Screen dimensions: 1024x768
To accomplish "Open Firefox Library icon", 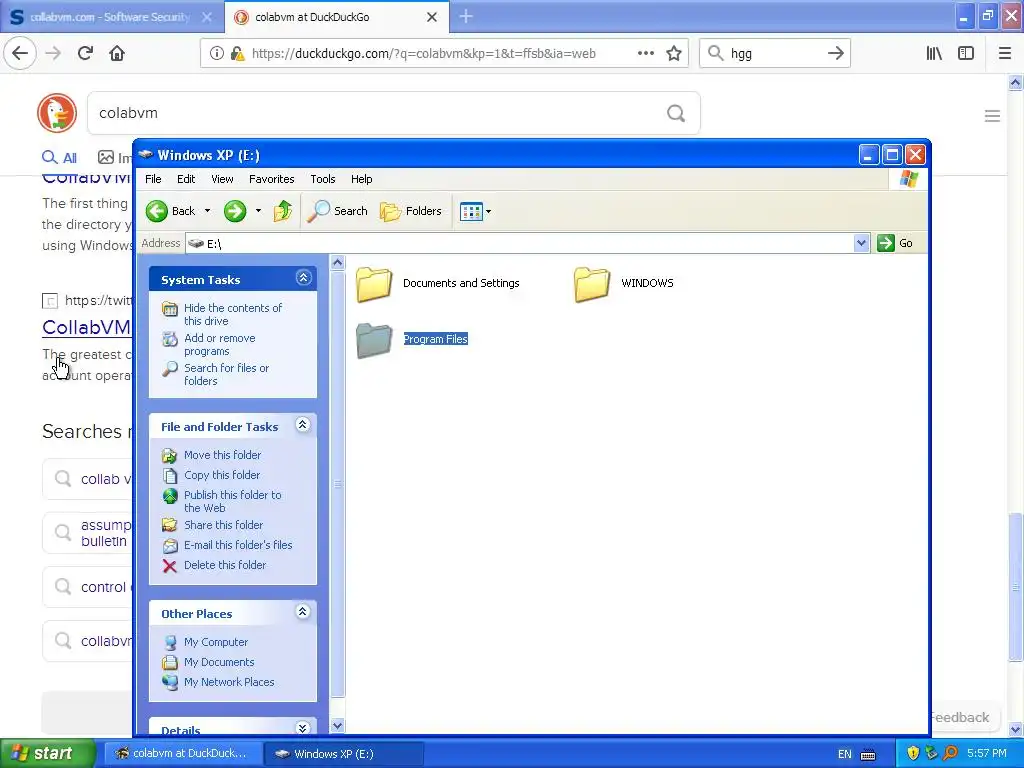I will point(934,53).
